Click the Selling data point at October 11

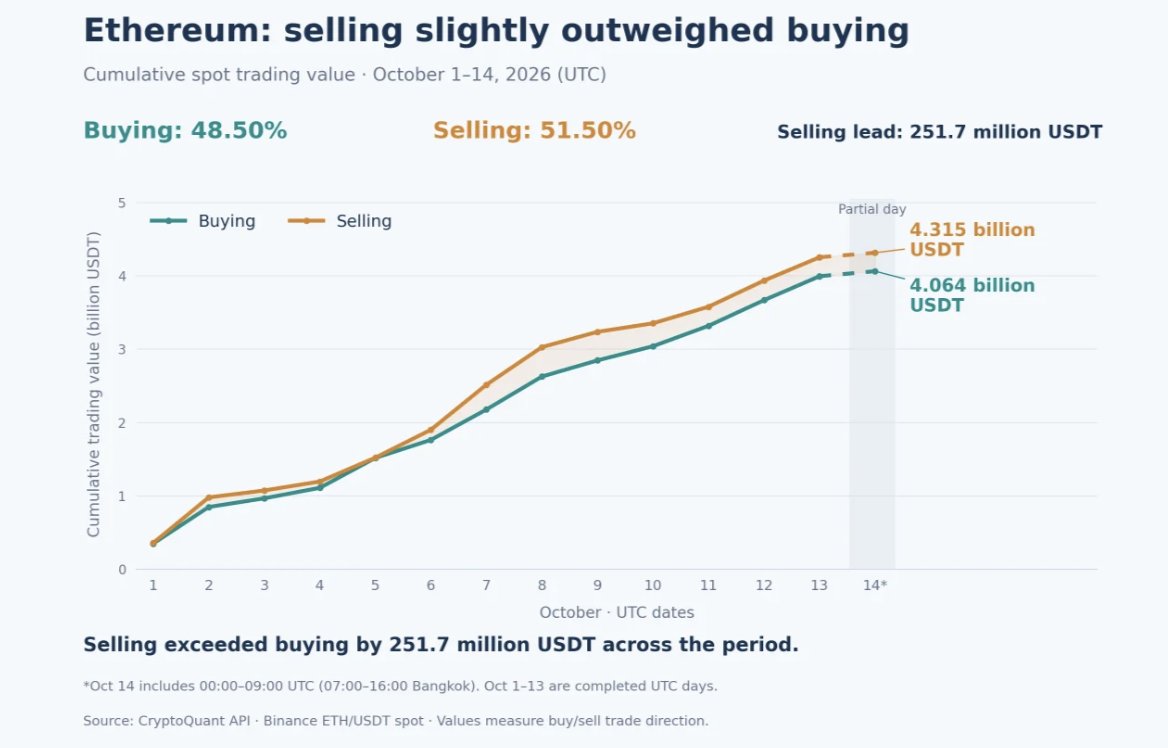(x=708, y=307)
